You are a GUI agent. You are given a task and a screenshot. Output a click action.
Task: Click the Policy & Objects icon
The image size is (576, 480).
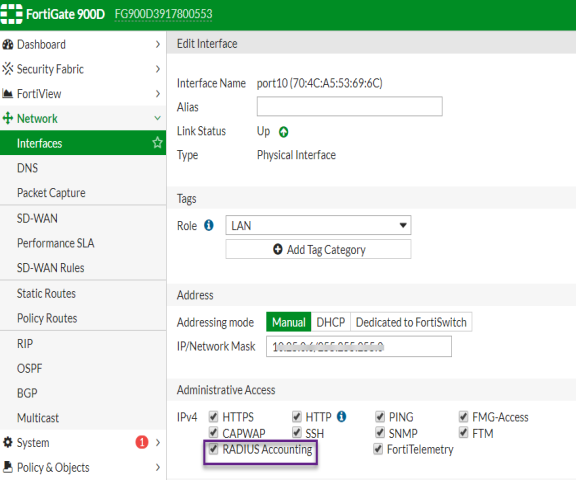coord(8,467)
